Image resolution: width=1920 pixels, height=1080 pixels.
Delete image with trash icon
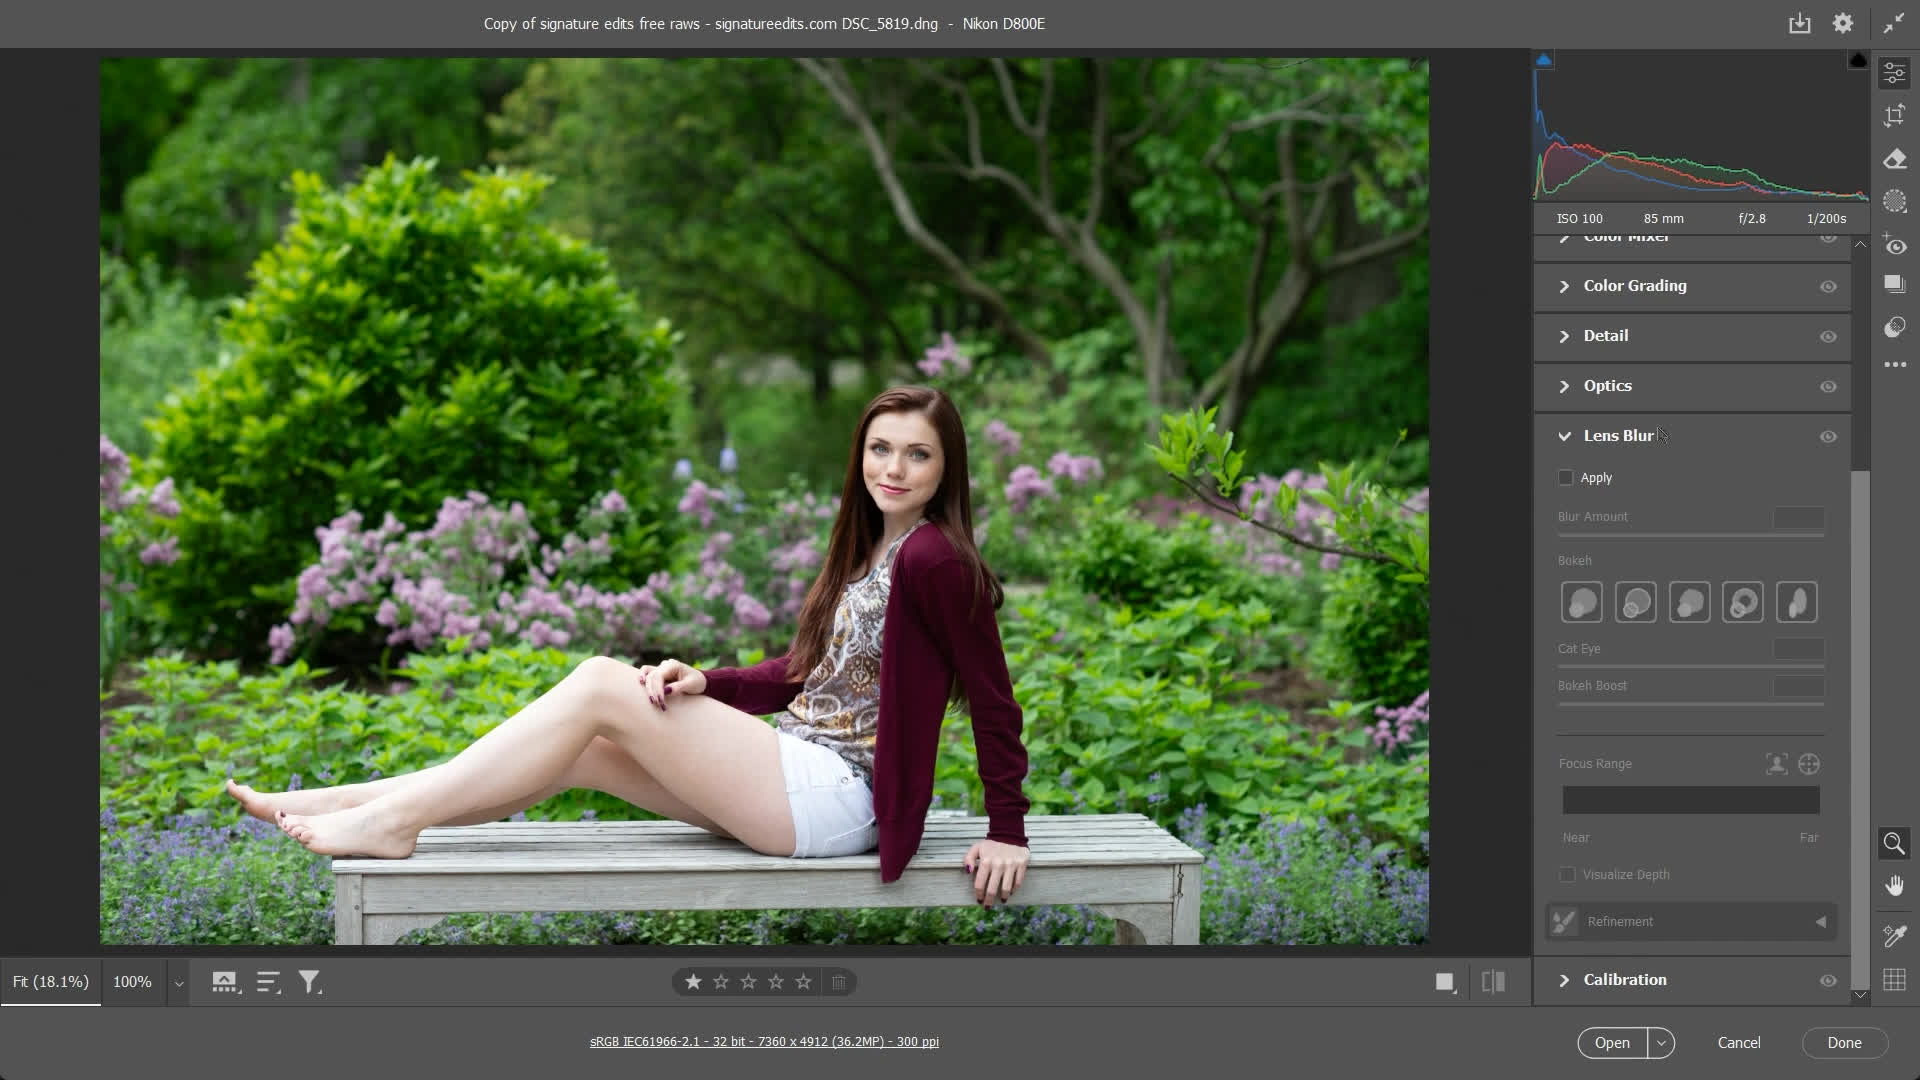pos(839,982)
